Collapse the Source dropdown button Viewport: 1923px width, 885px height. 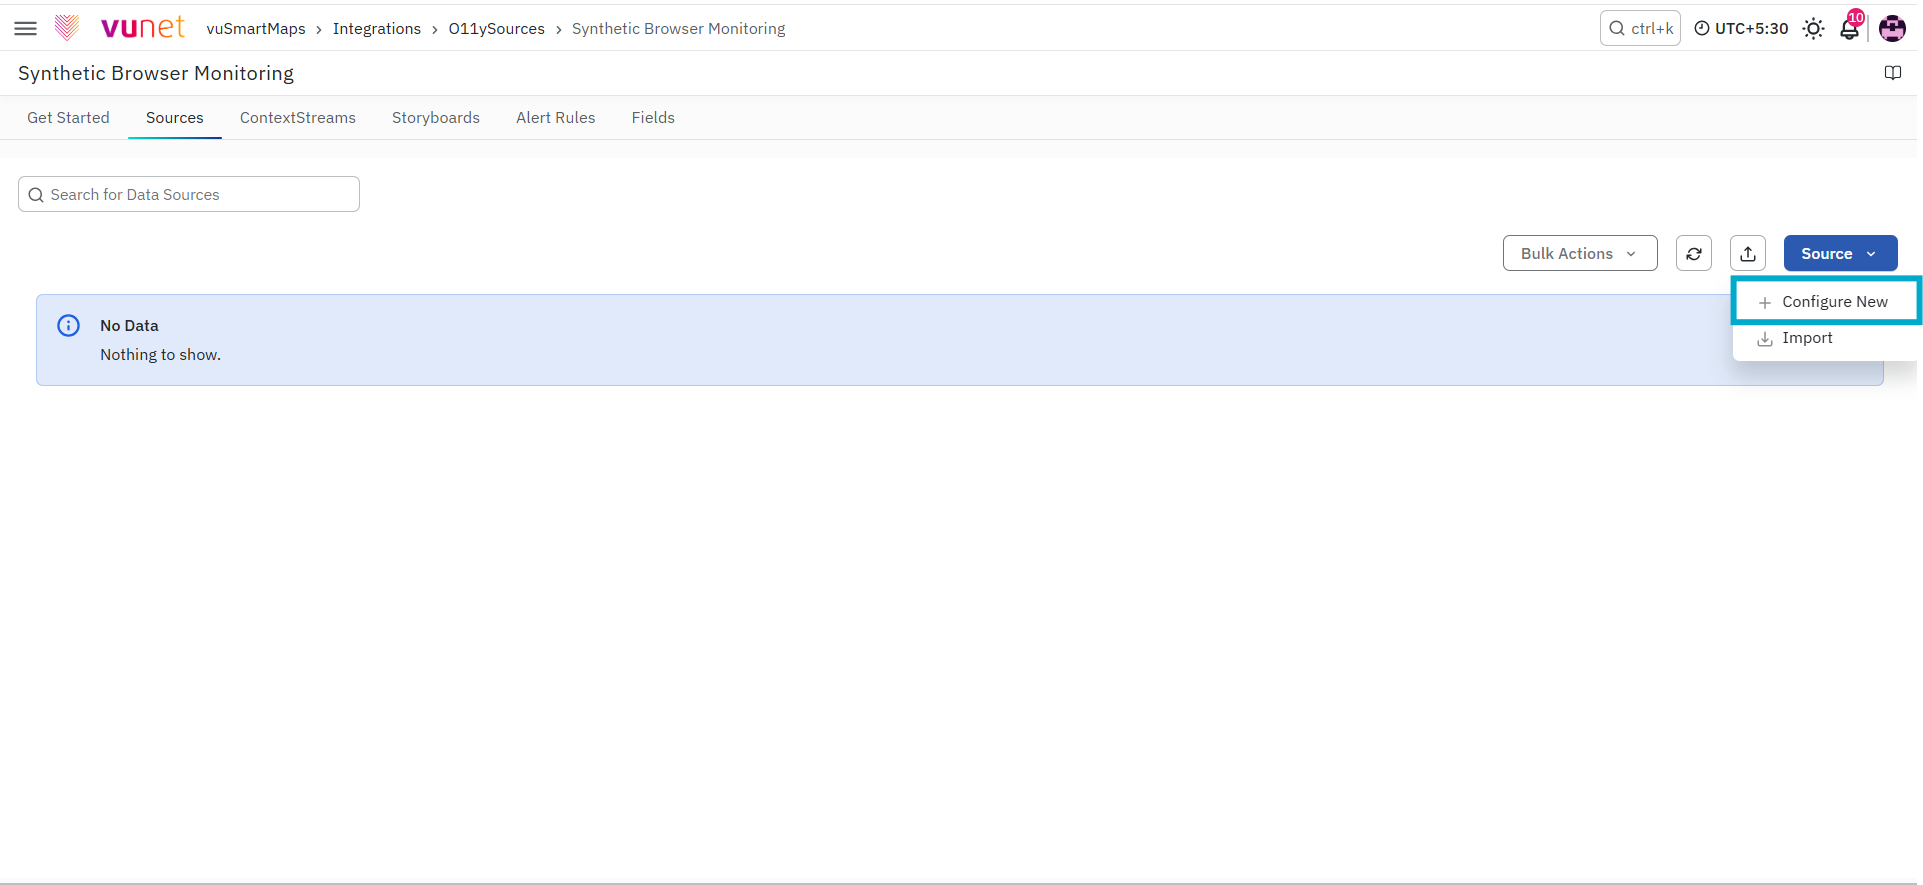coord(1840,254)
